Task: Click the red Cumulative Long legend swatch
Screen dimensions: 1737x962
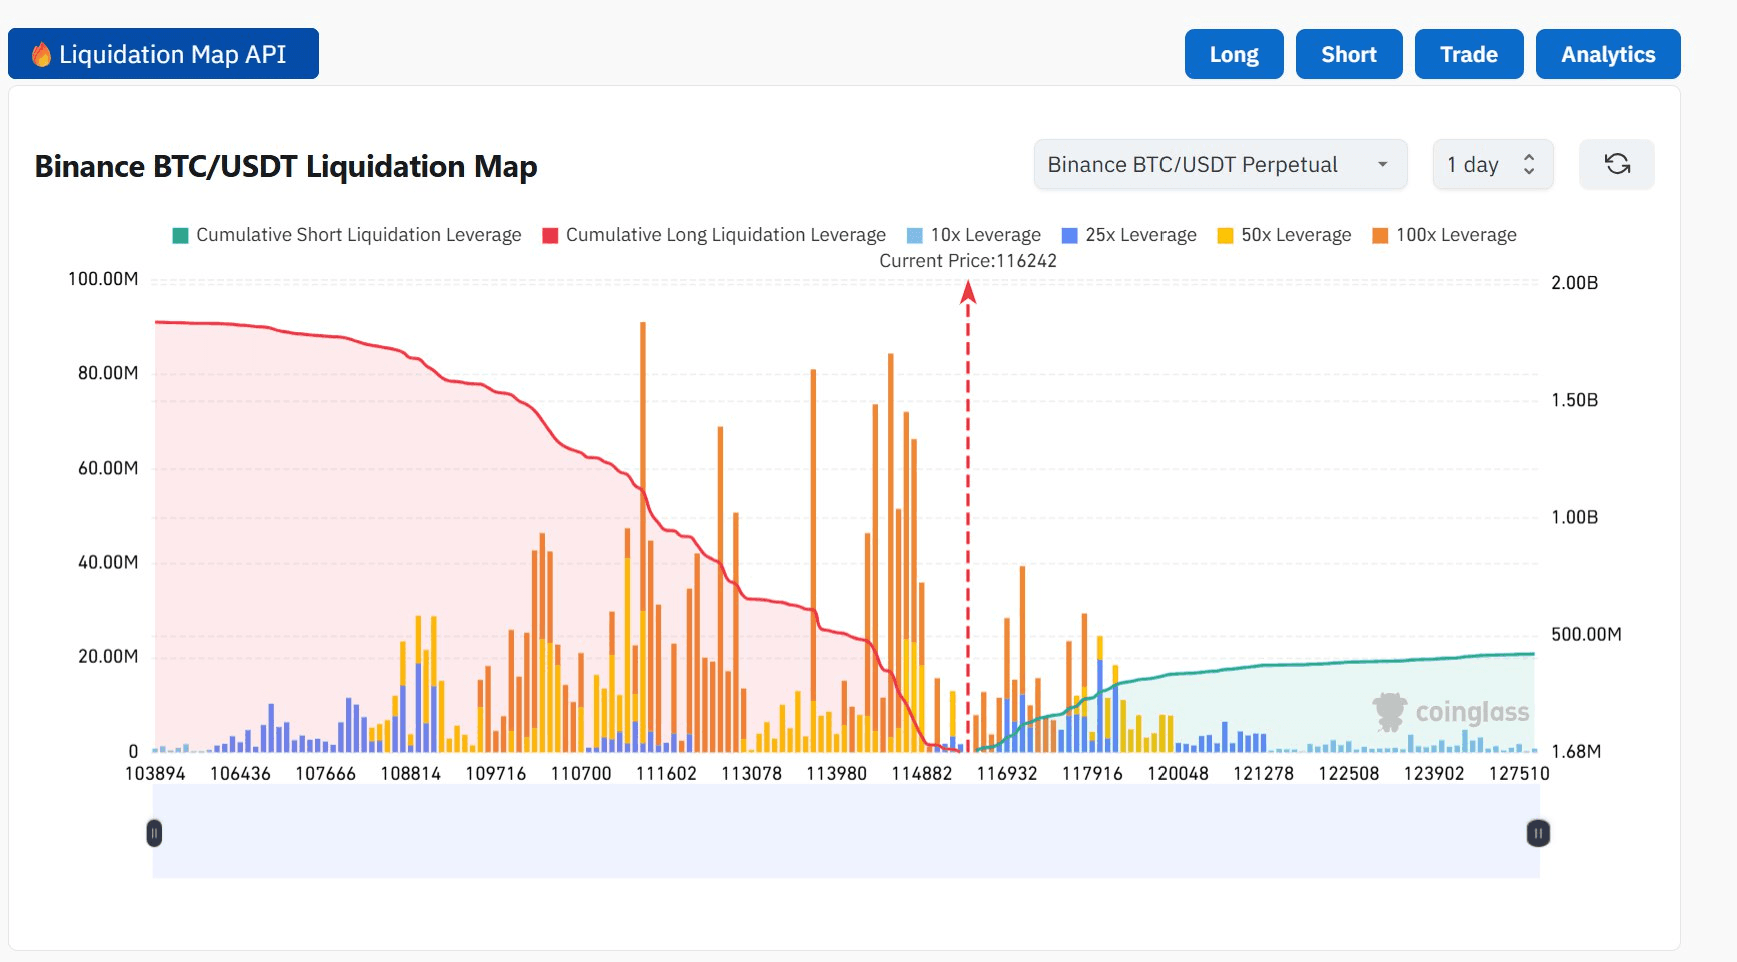Action: pos(550,236)
